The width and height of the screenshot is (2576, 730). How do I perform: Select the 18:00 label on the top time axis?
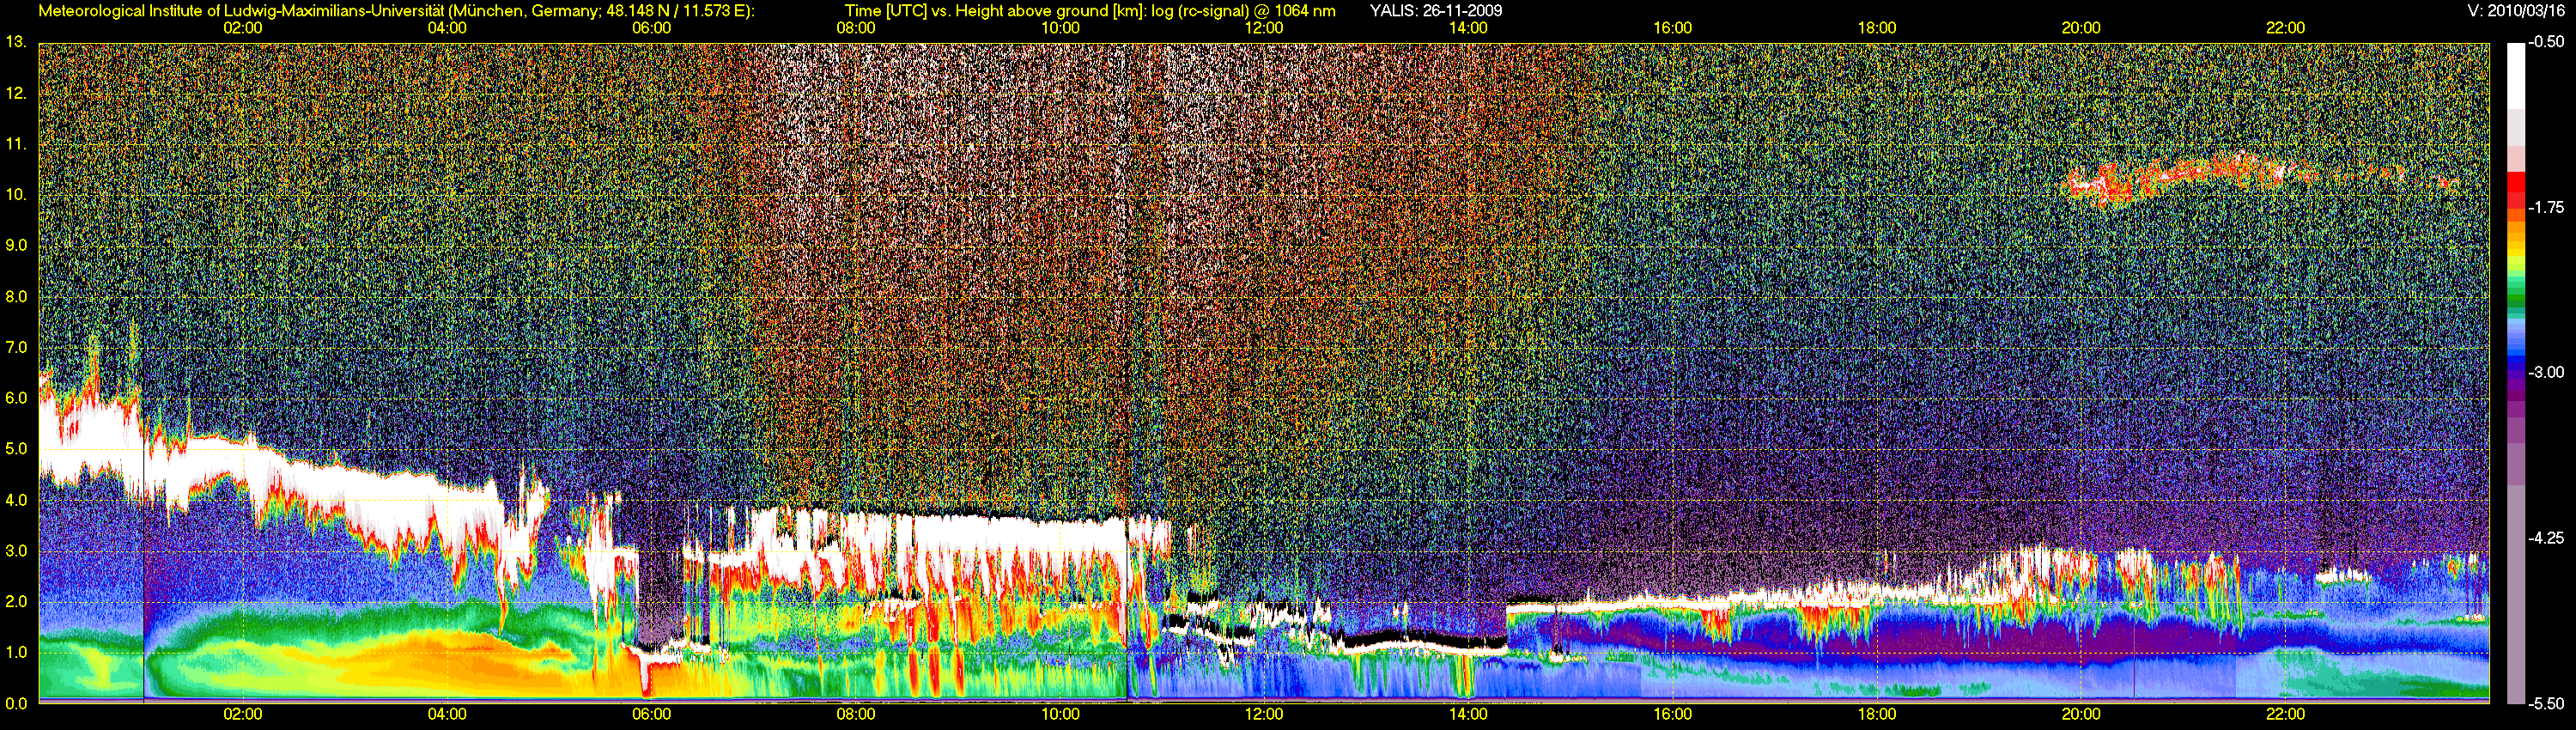point(1877,28)
